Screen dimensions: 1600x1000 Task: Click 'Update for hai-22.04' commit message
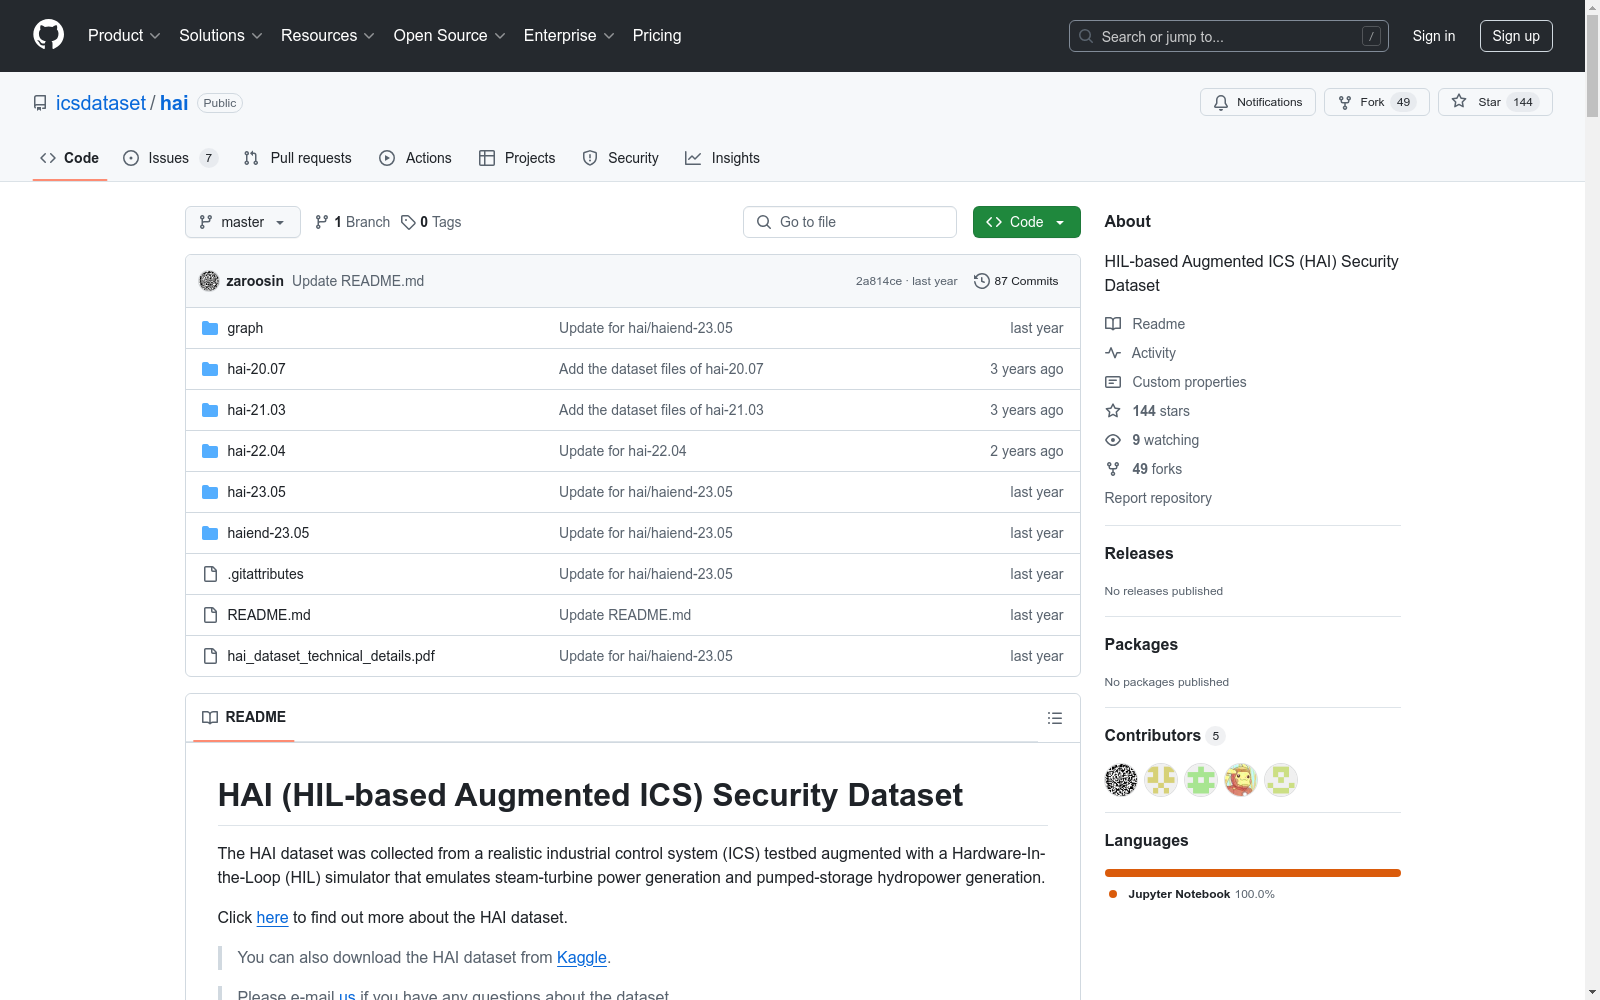coord(622,451)
